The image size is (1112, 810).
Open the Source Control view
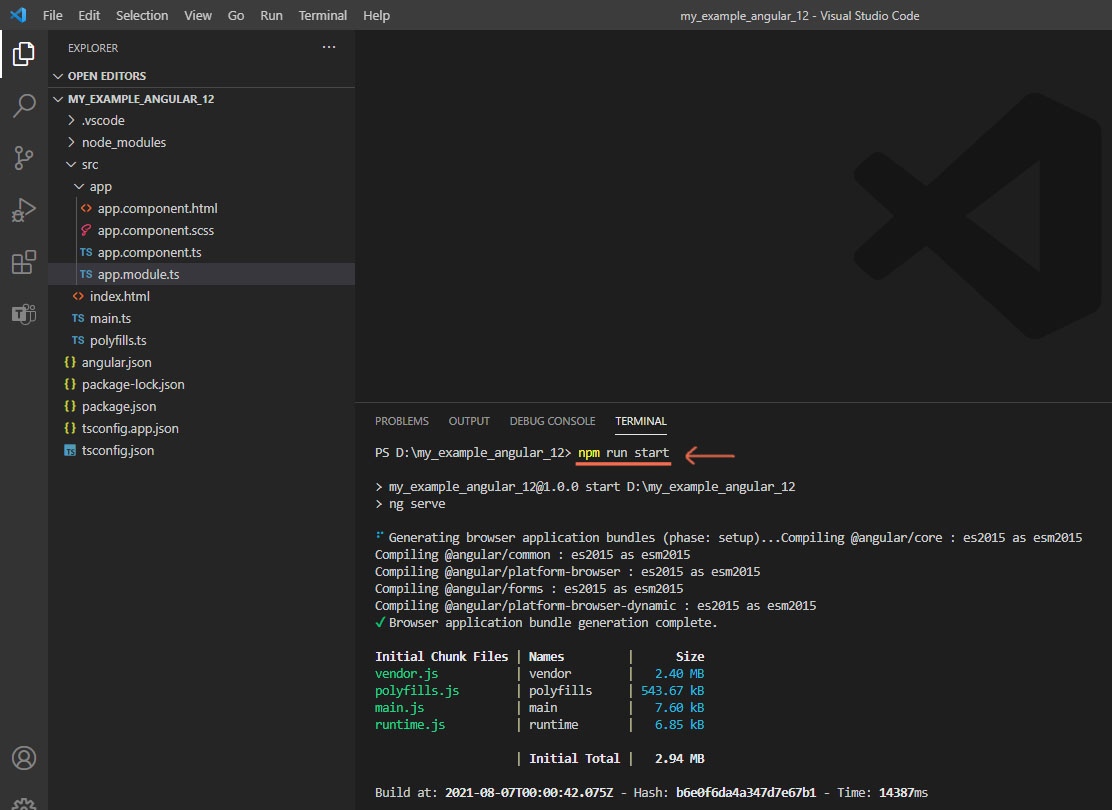[x=24, y=158]
